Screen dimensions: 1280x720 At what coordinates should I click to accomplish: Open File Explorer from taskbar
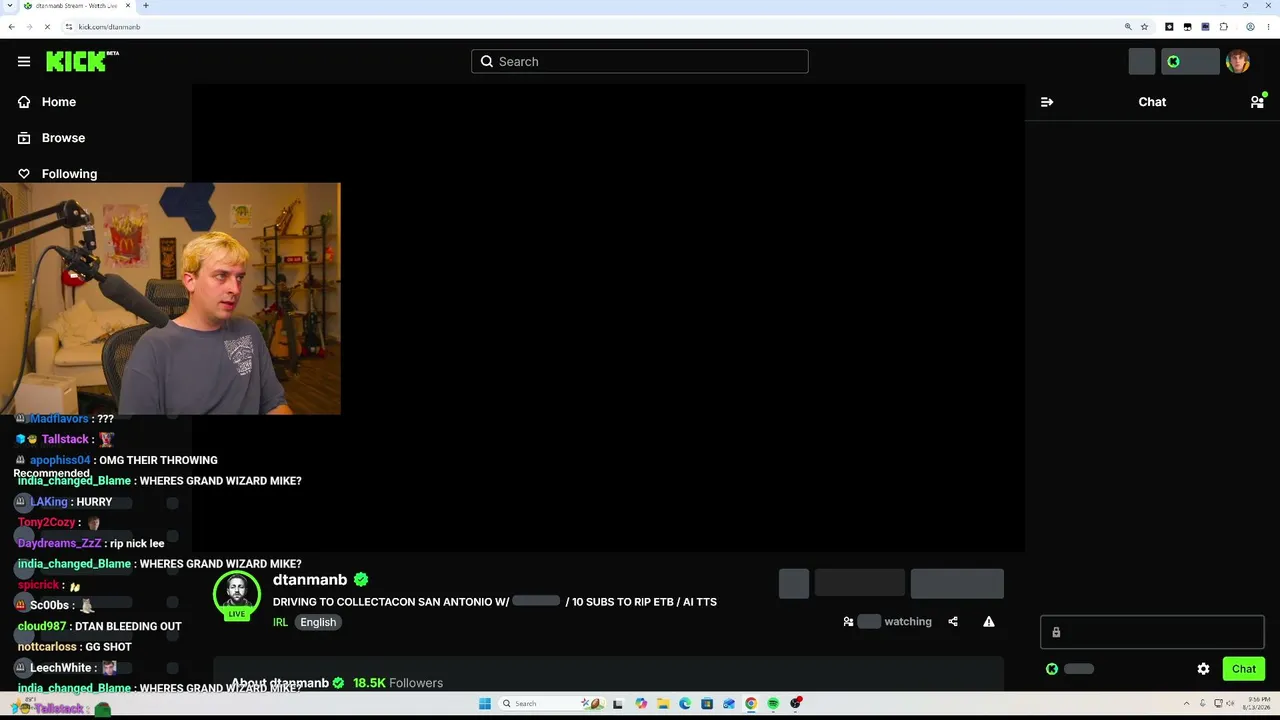tap(663, 704)
